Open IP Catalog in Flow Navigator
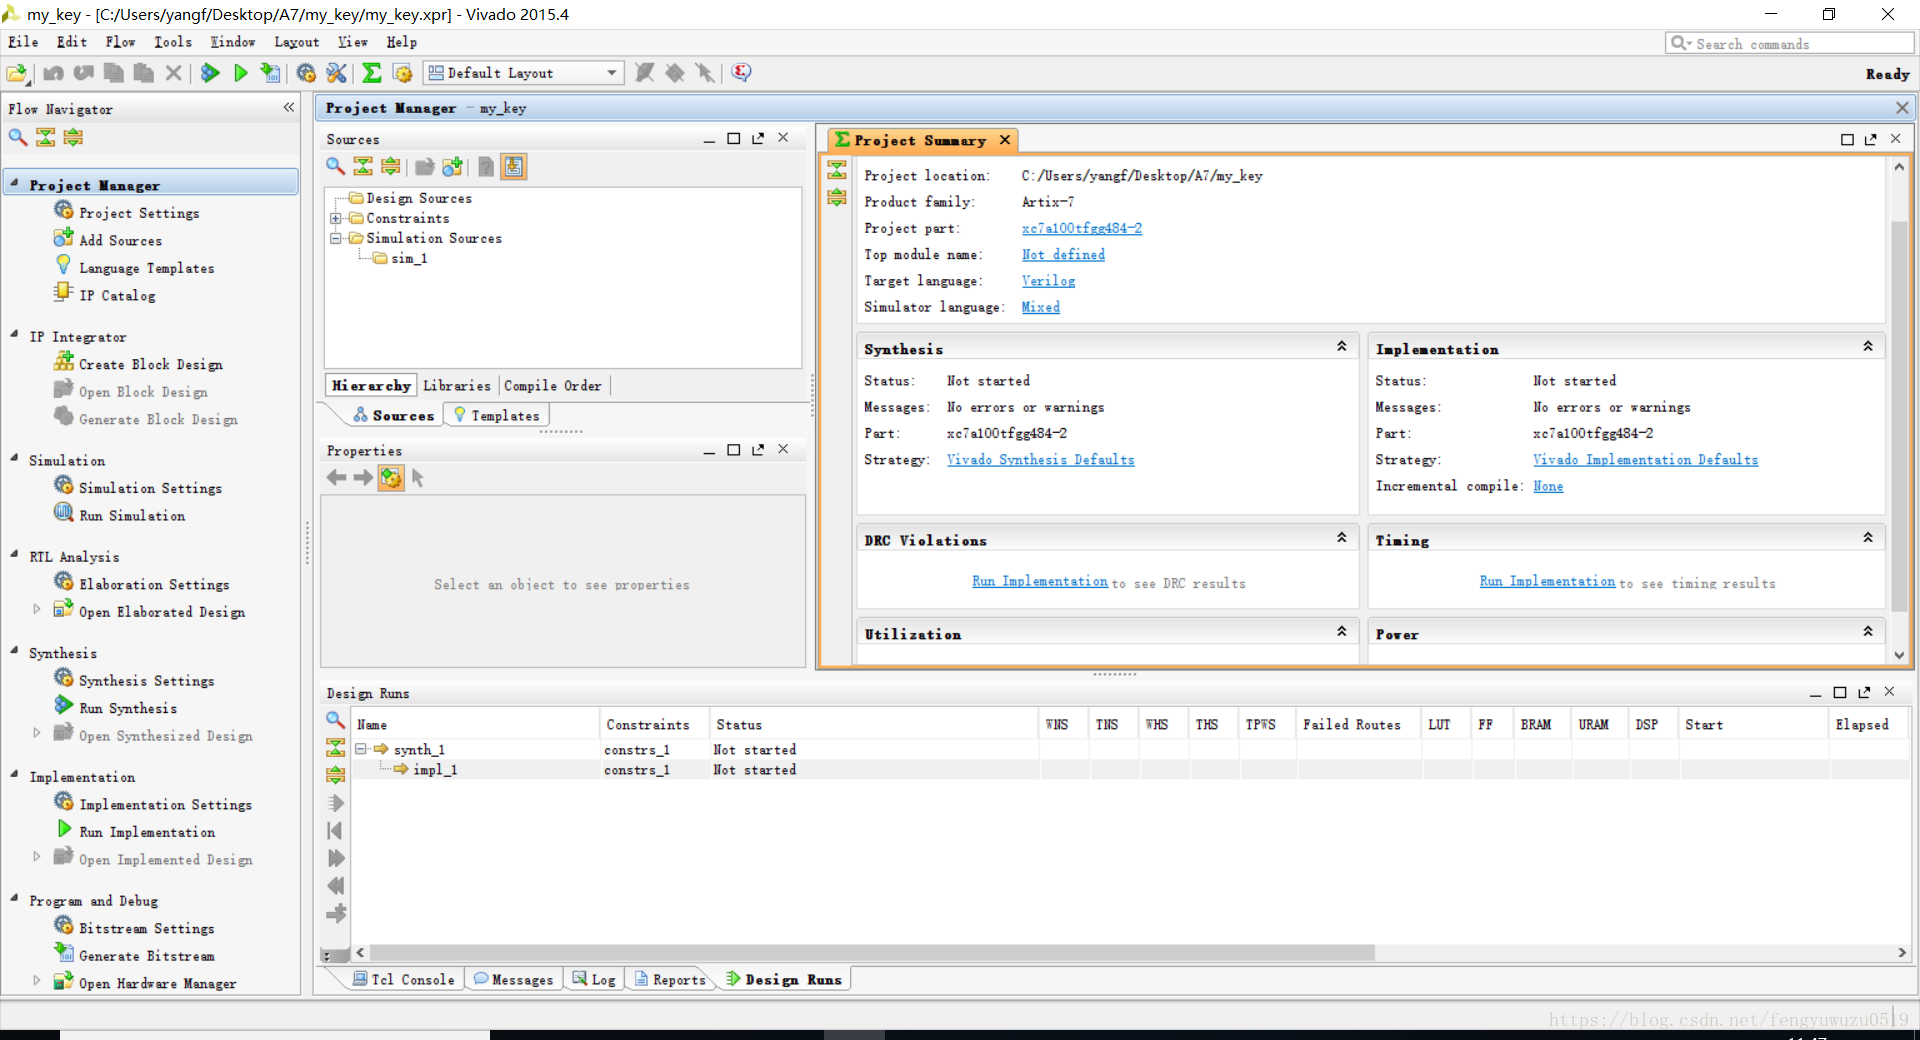This screenshot has width=1920, height=1040. 117,295
